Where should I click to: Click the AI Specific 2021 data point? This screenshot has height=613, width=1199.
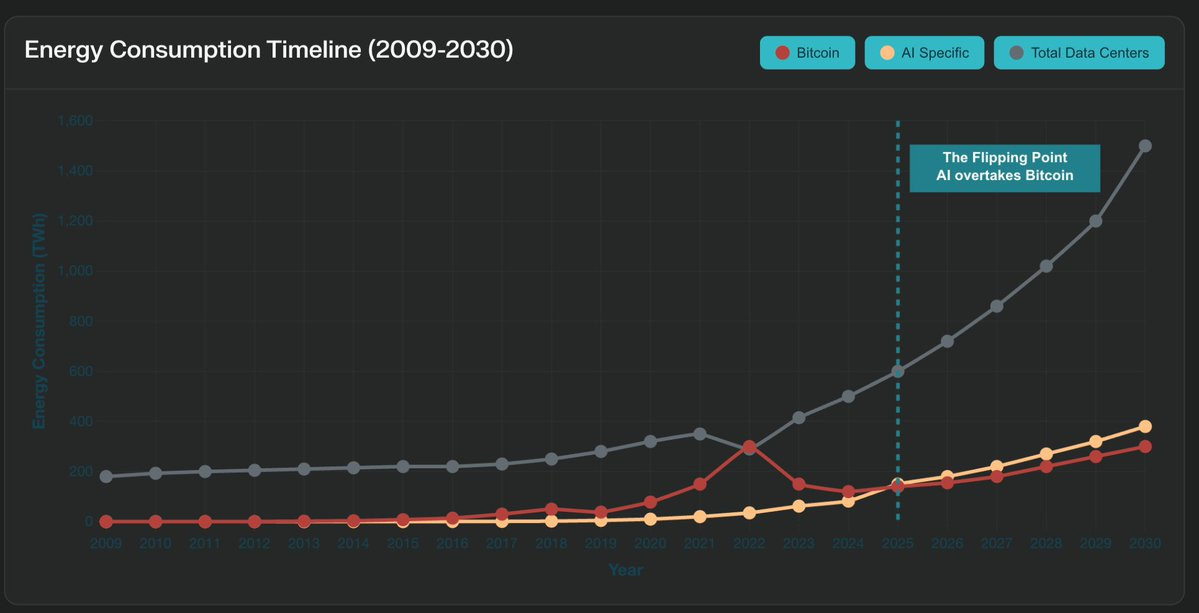coord(700,517)
